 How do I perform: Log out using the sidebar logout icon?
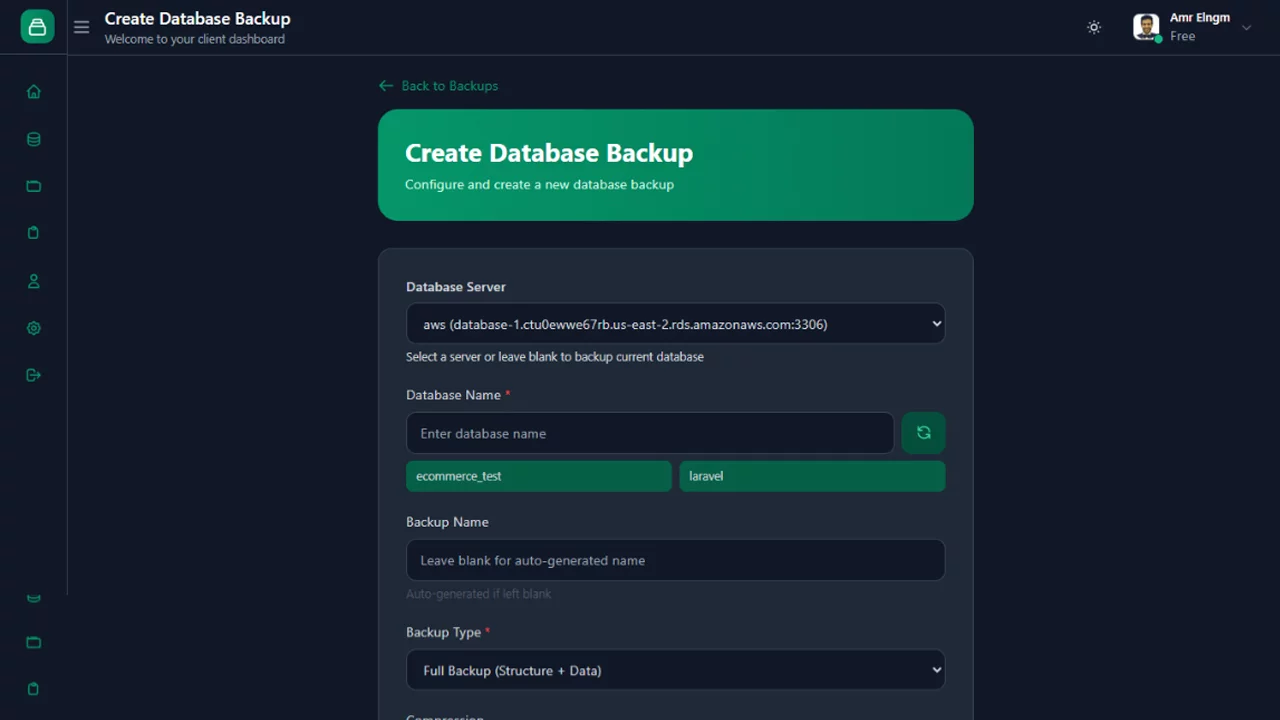pyautogui.click(x=33, y=374)
